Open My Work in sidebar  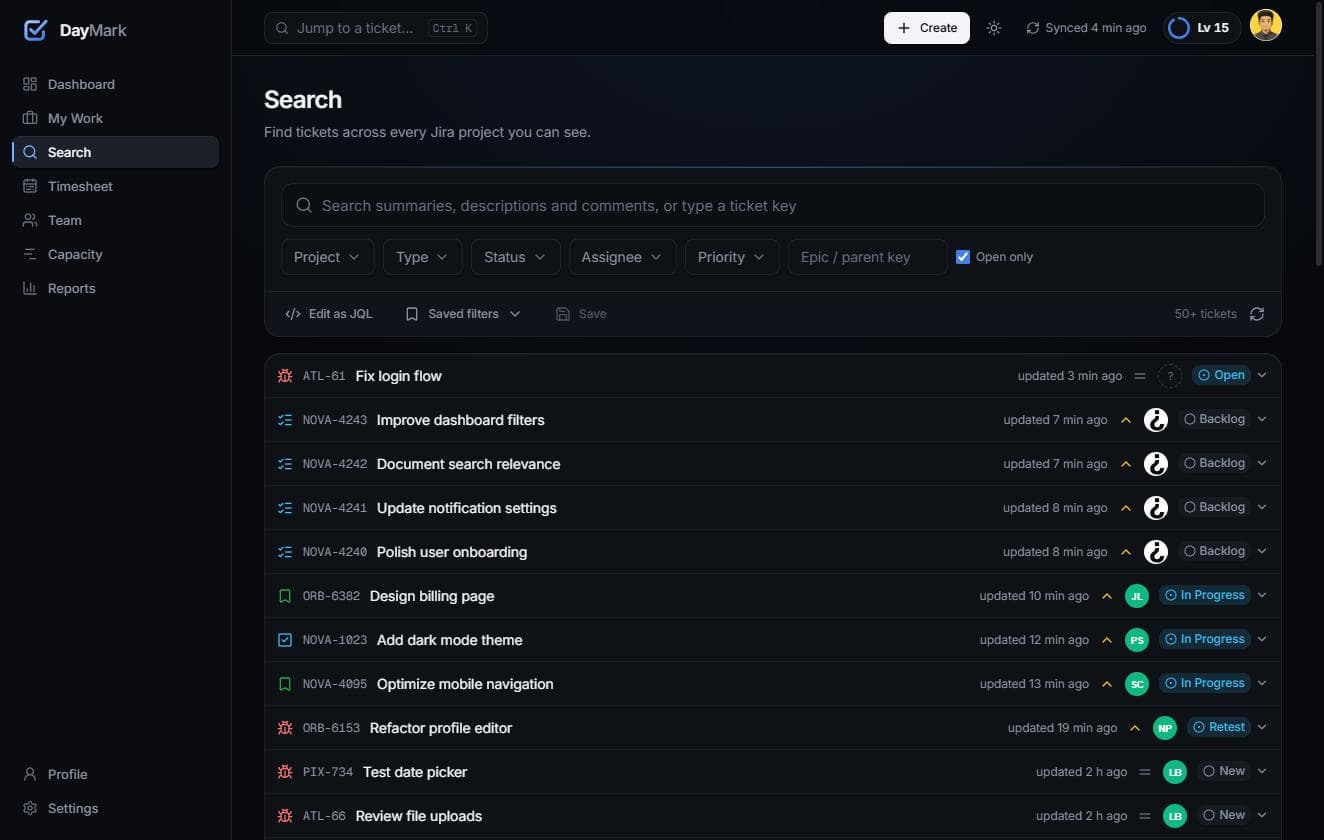point(115,118)
